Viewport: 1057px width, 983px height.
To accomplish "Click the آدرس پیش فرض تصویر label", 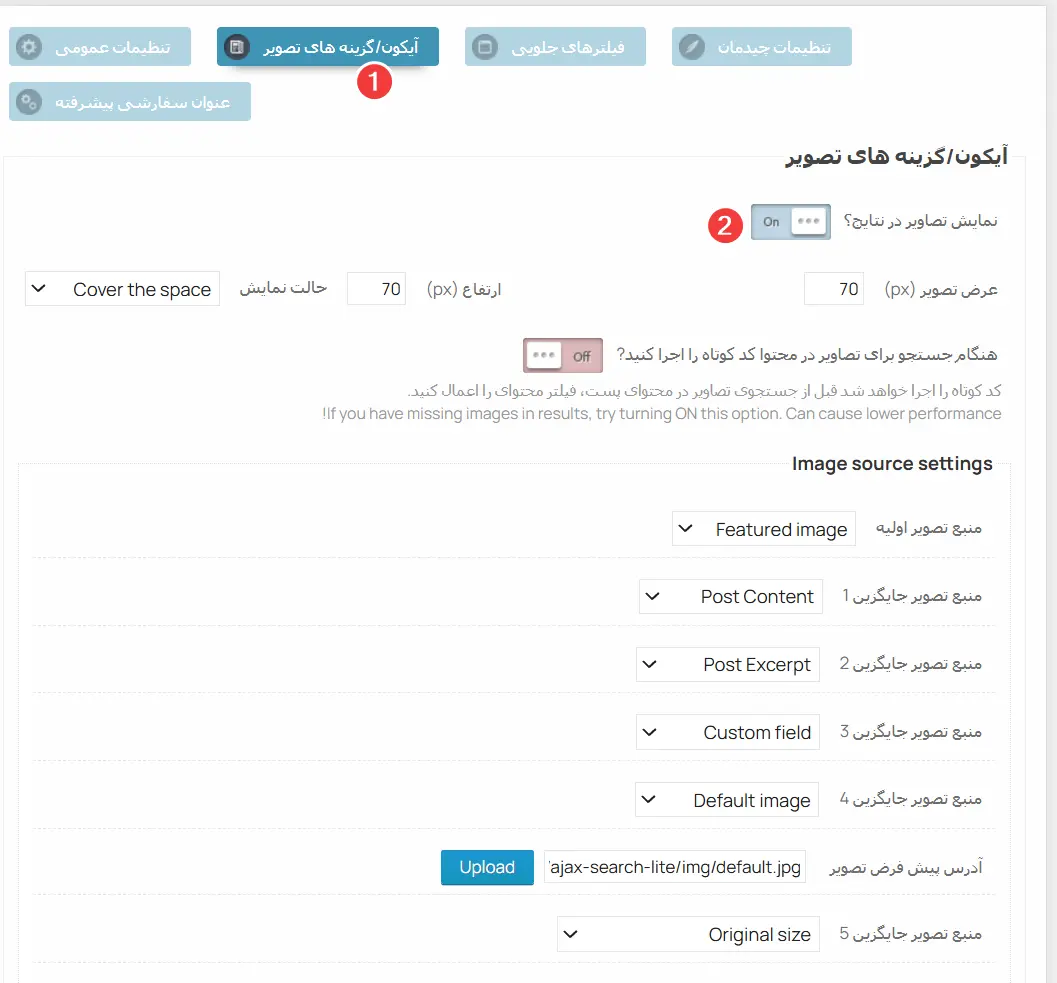I will tap(905, 867).
